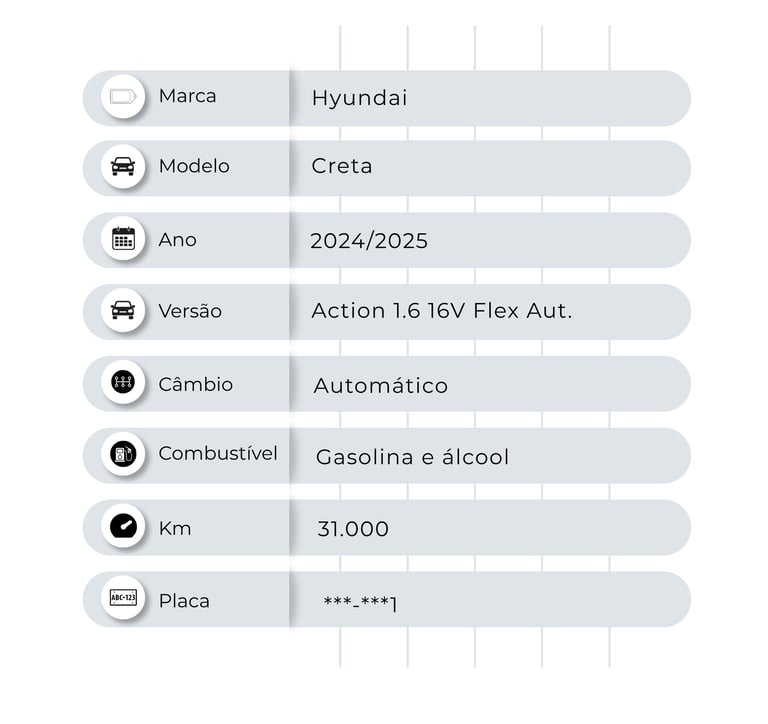Click the Marca label

click(x=187, y=96)
